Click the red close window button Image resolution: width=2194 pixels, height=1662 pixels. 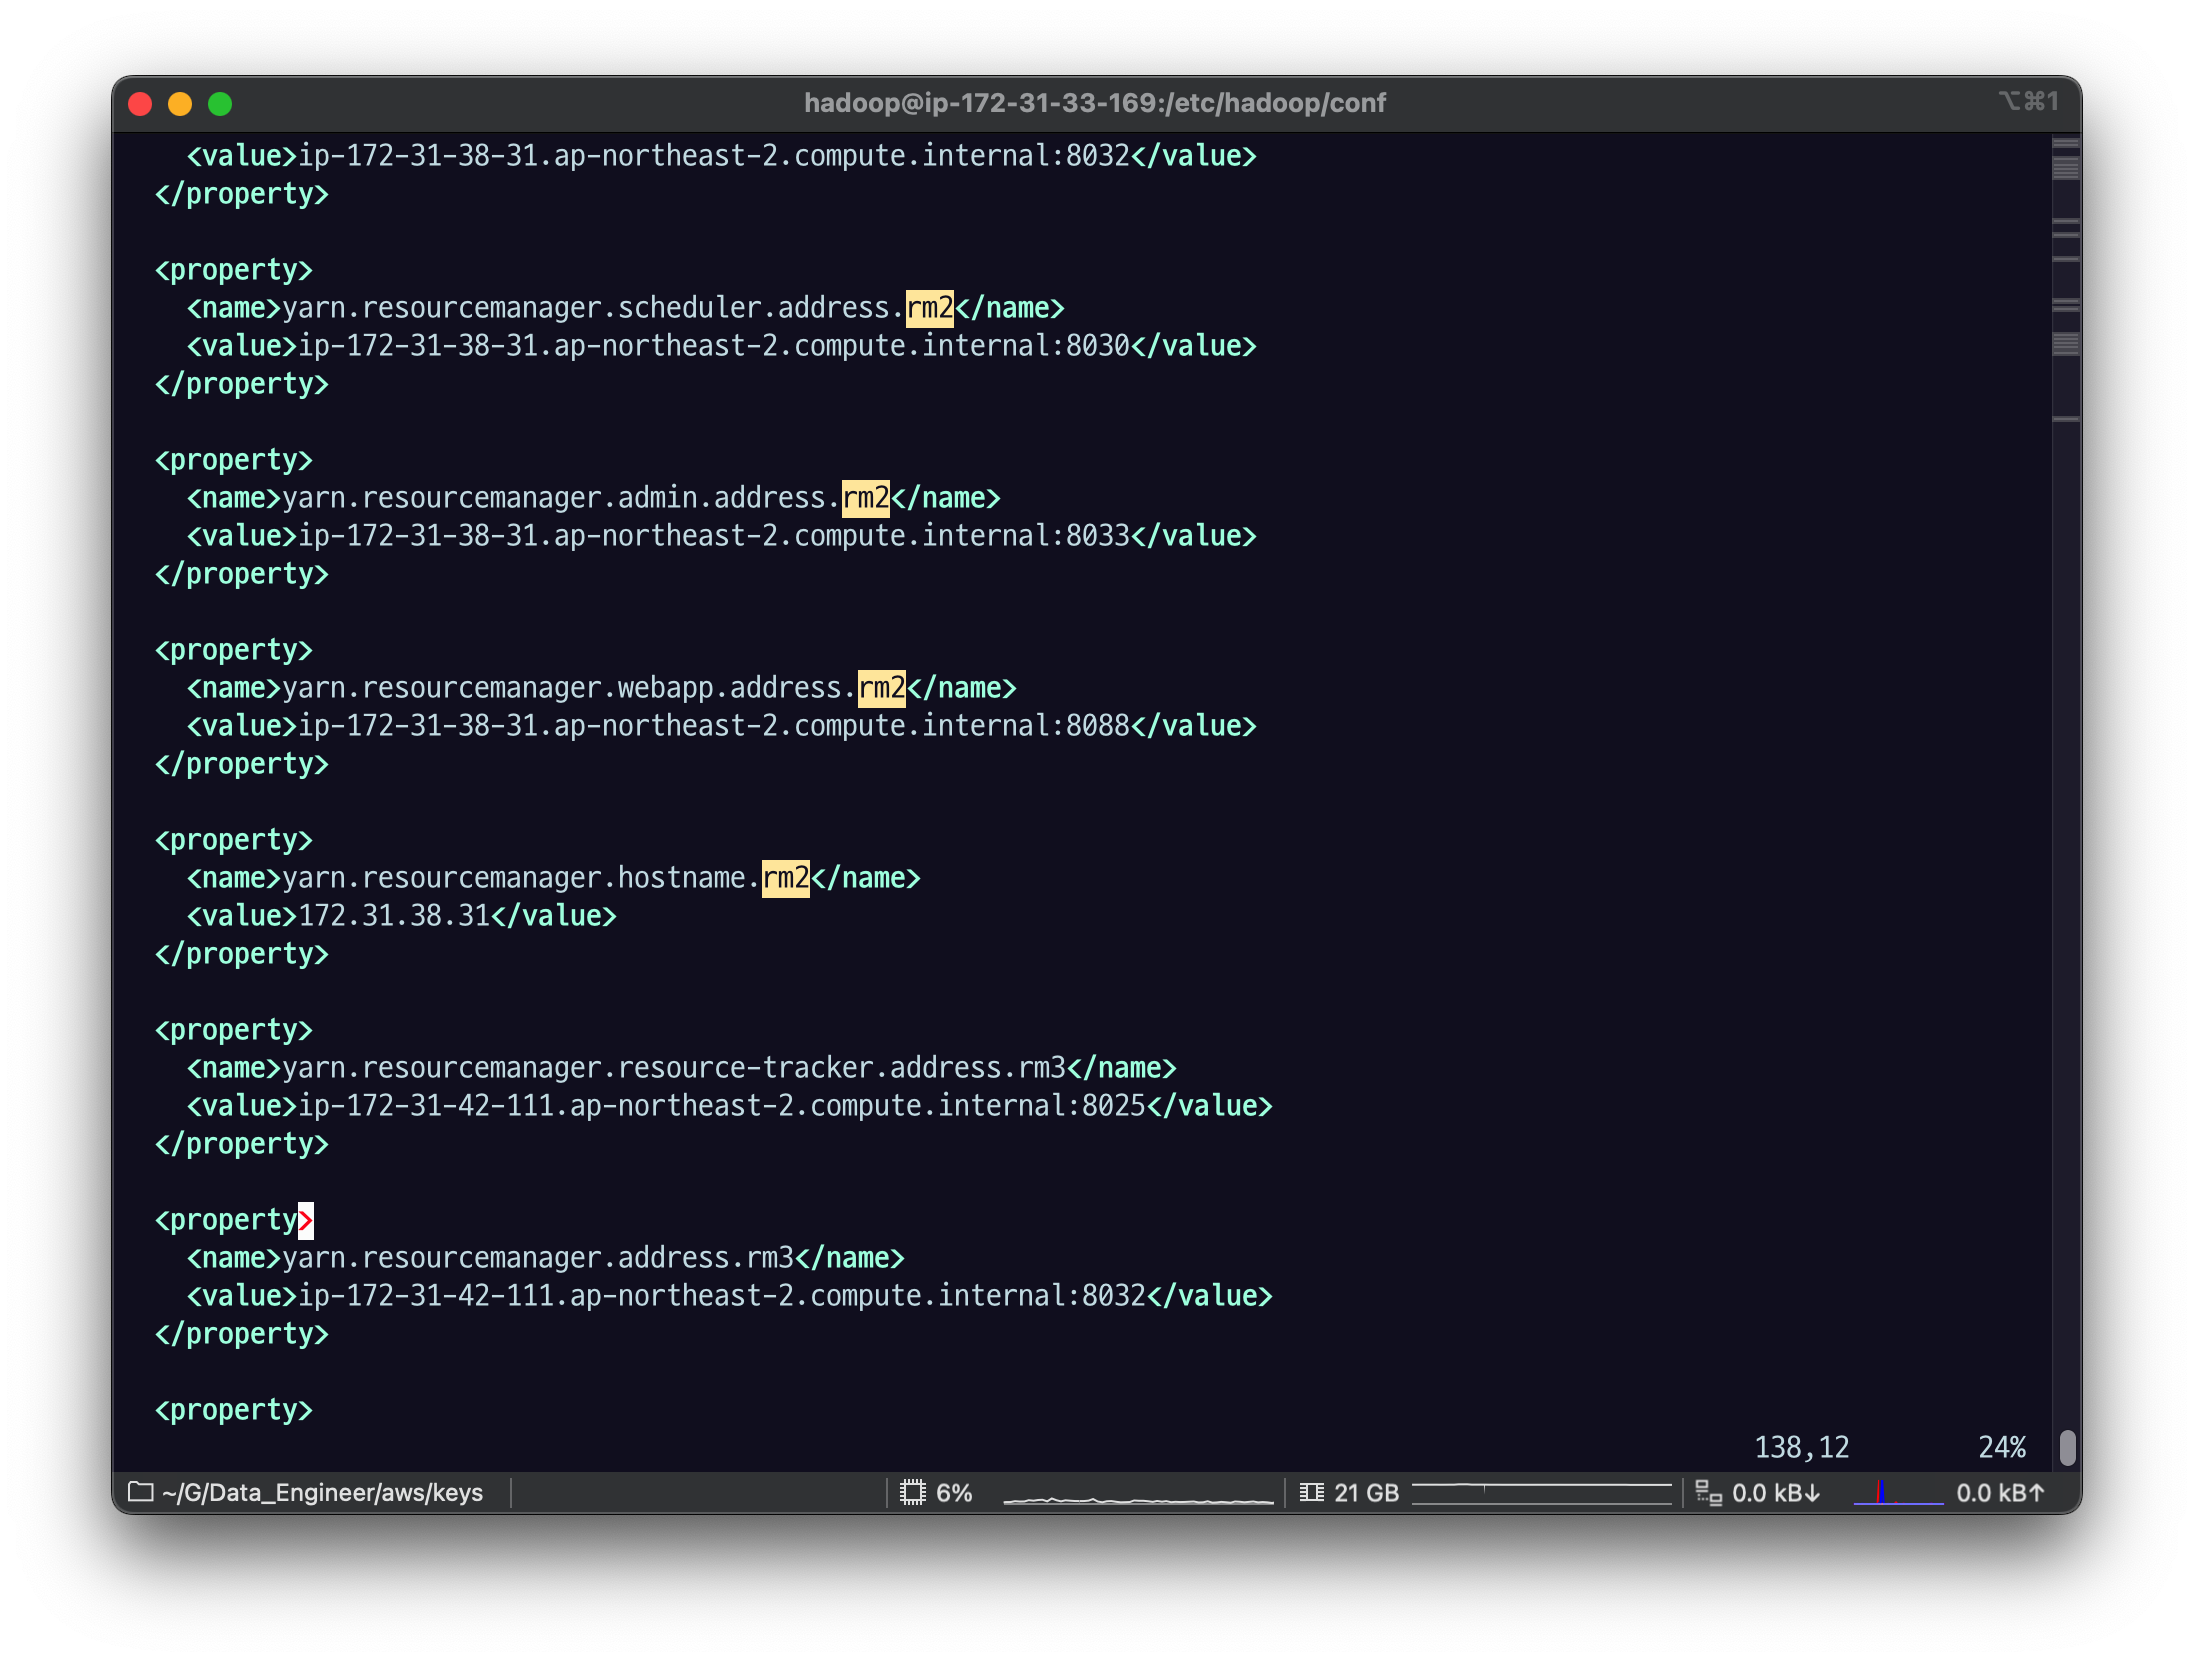(140, 104)
